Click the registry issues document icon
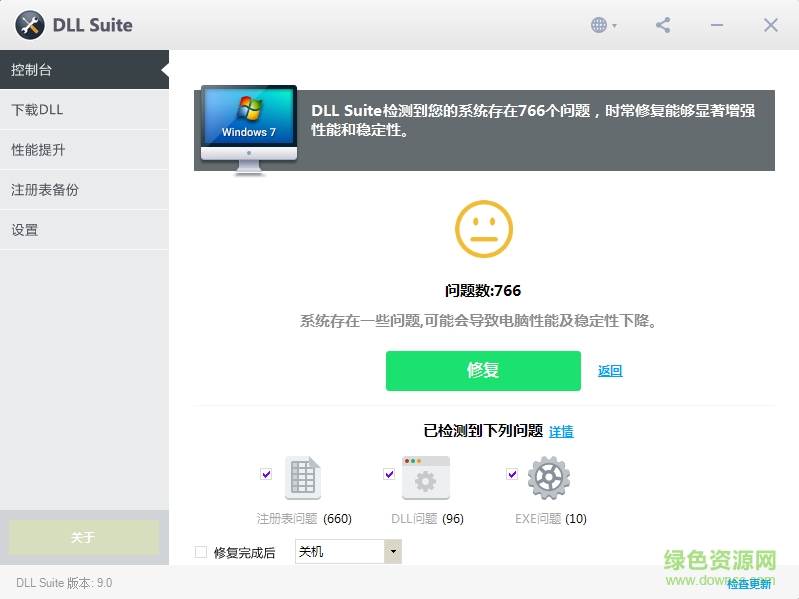This screenshot has height=599, width=799. [x=302, y=478]
